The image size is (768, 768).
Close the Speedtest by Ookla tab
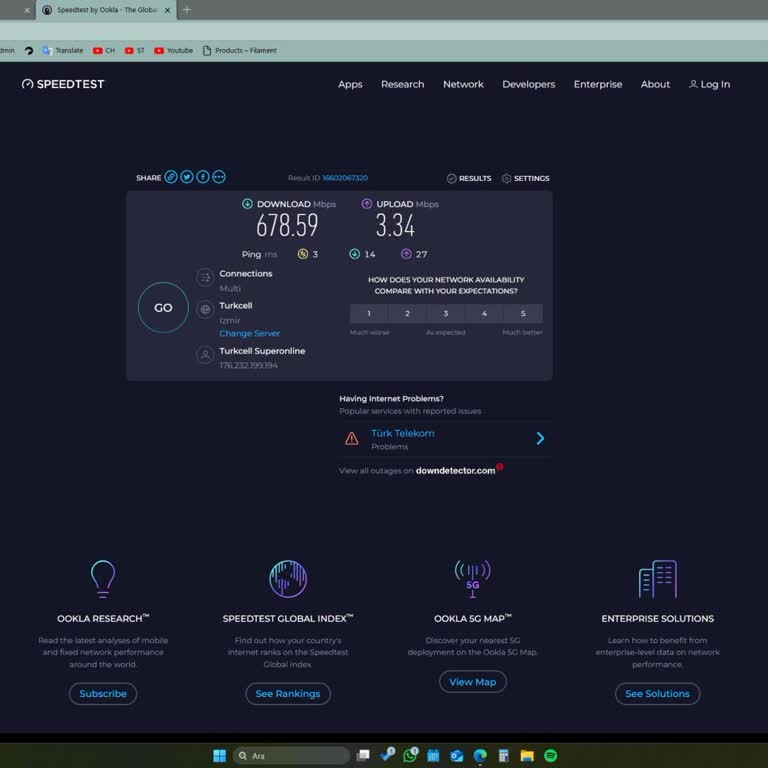pyautogui.click(x=167, y=10)
